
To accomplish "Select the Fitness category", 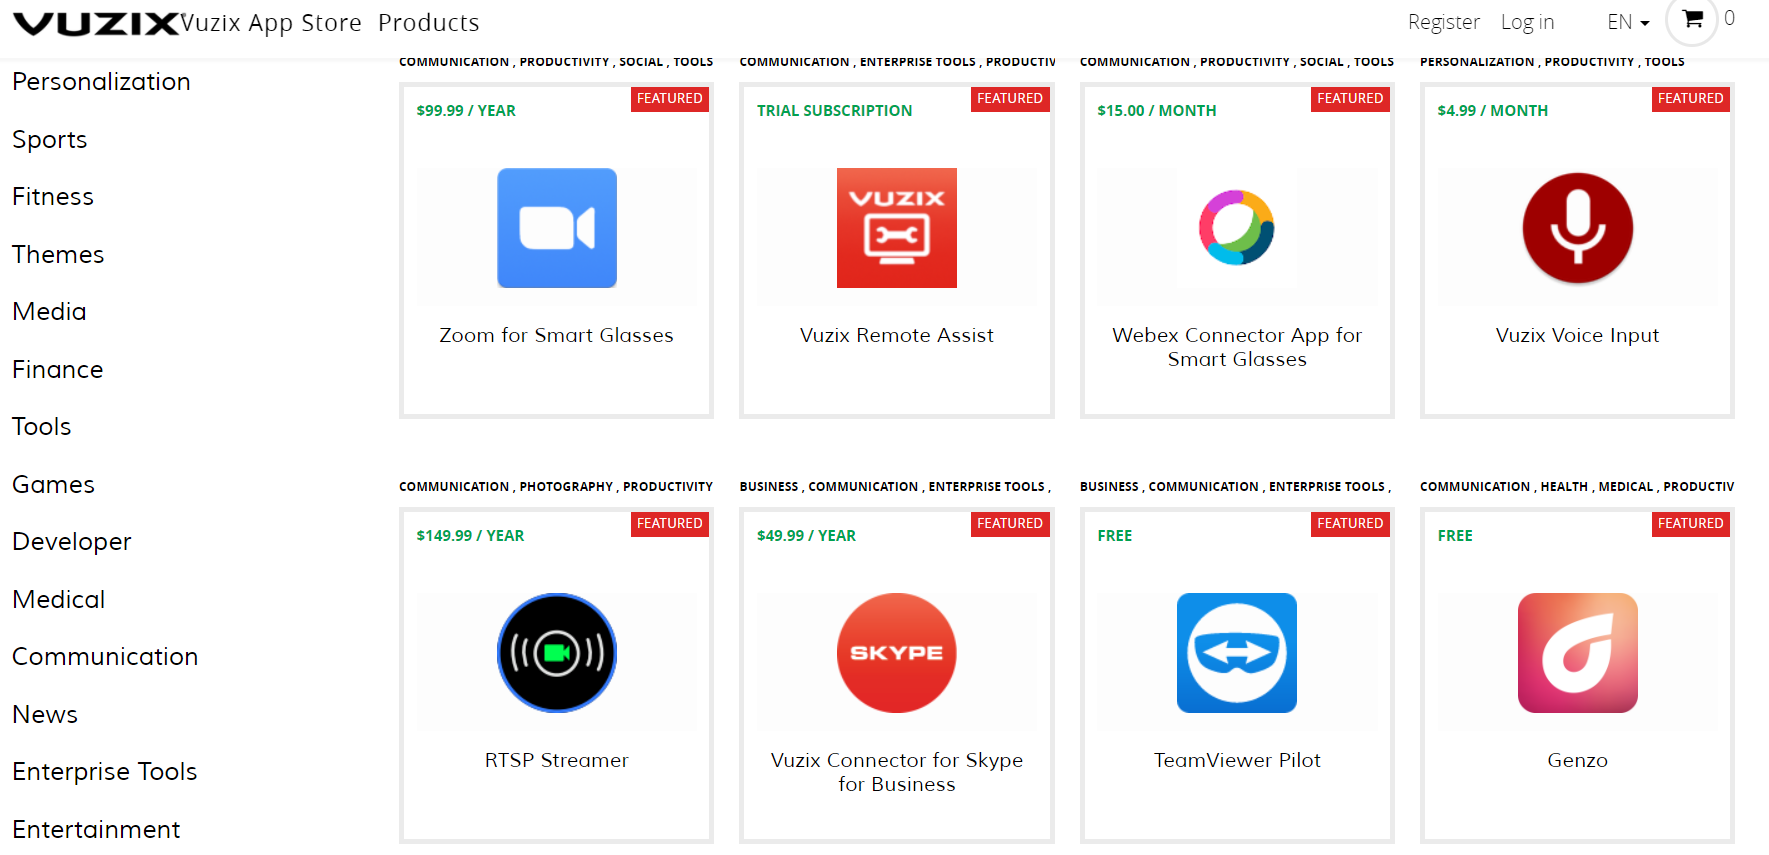I will 53,197.
